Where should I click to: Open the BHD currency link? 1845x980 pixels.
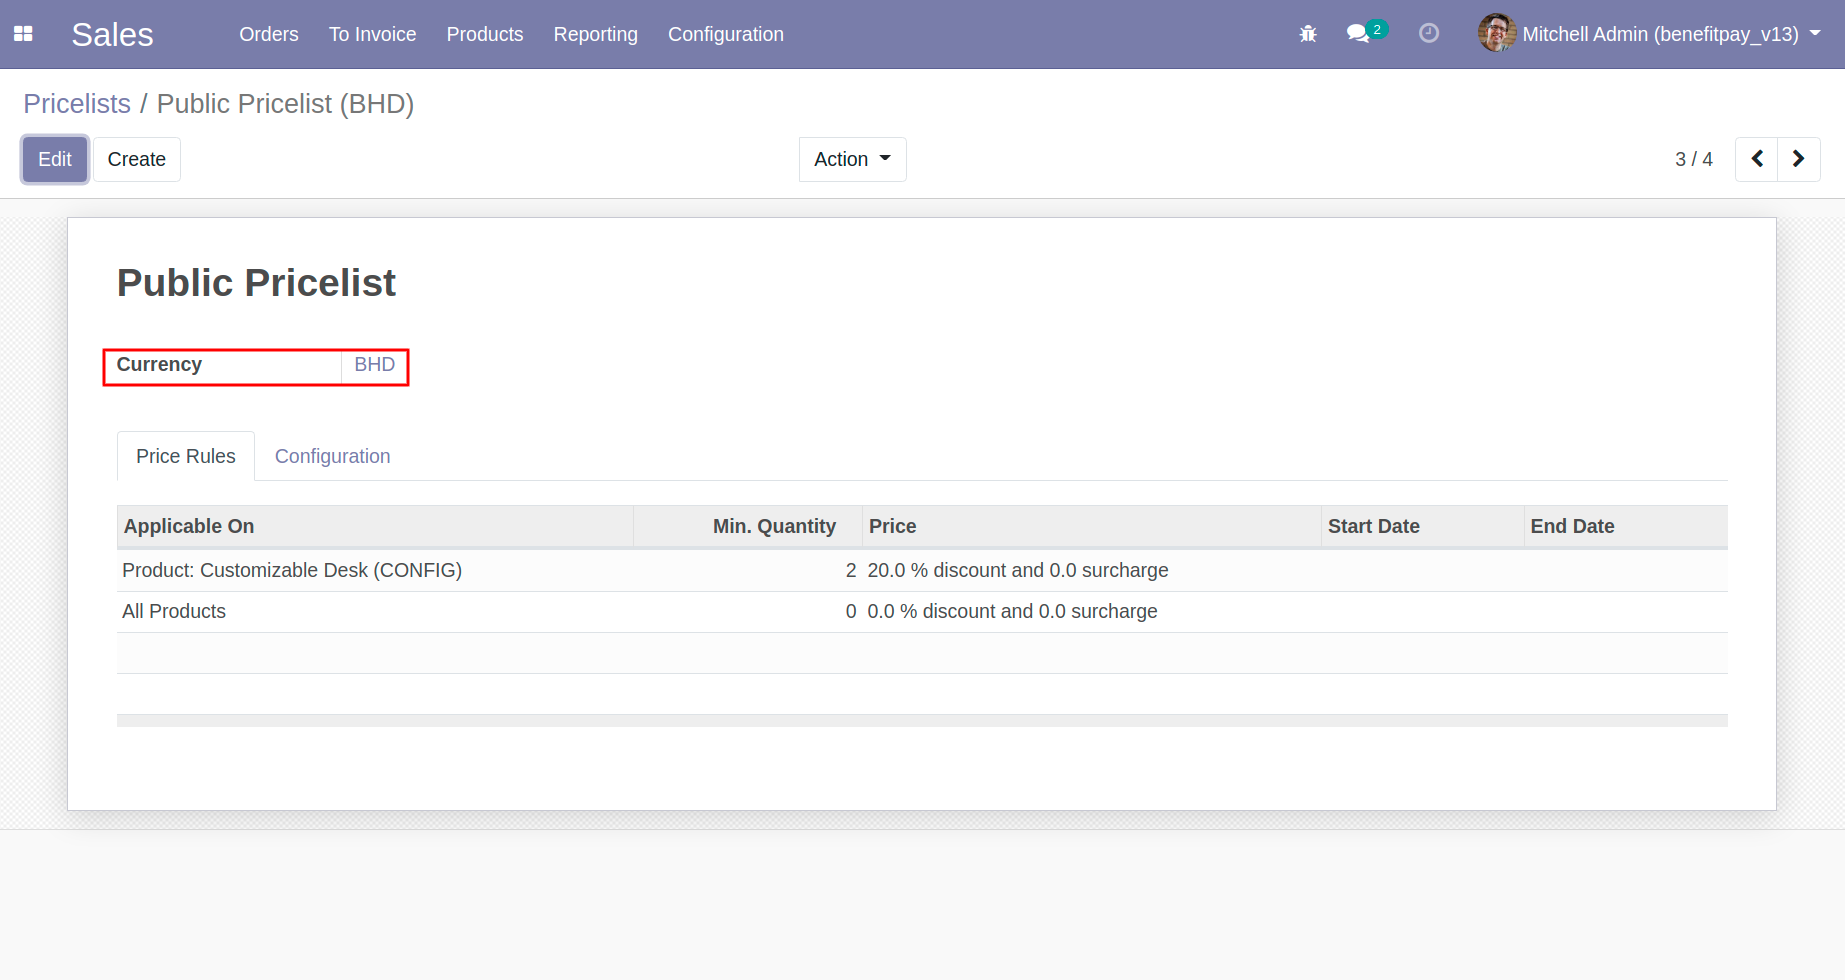[x=375, y=364]
